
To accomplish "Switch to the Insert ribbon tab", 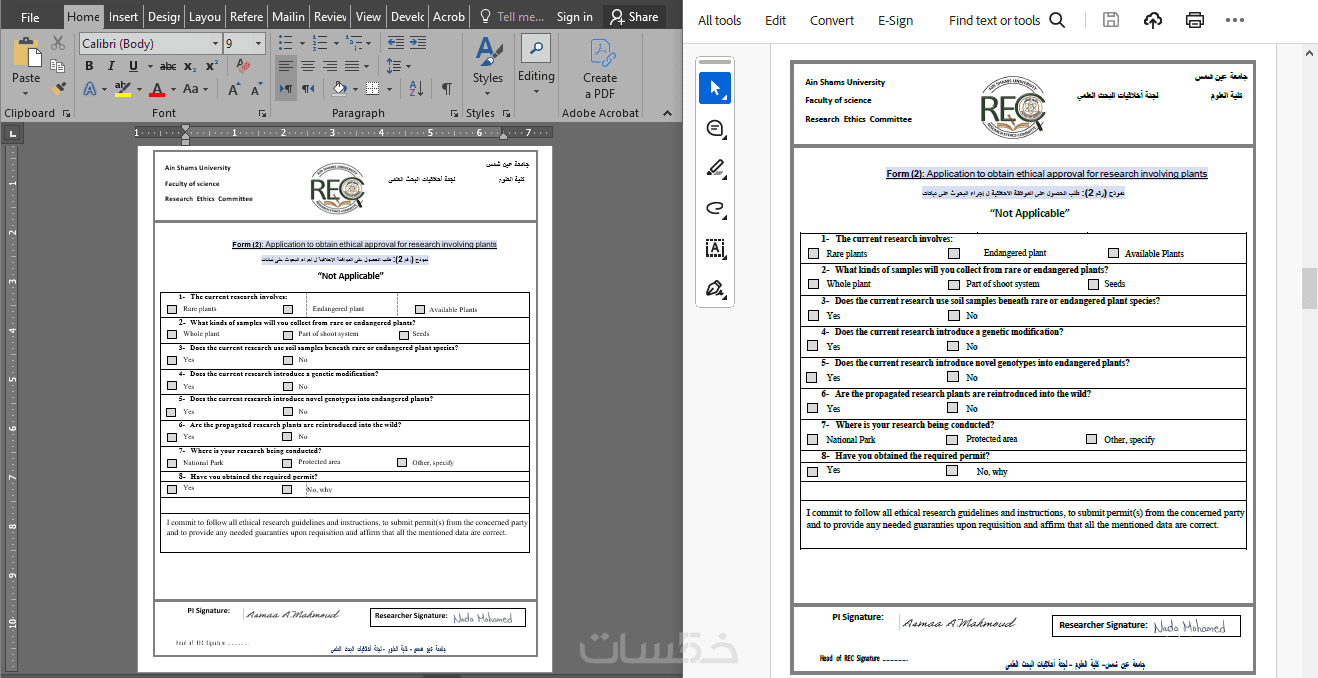I will point(123,17).
